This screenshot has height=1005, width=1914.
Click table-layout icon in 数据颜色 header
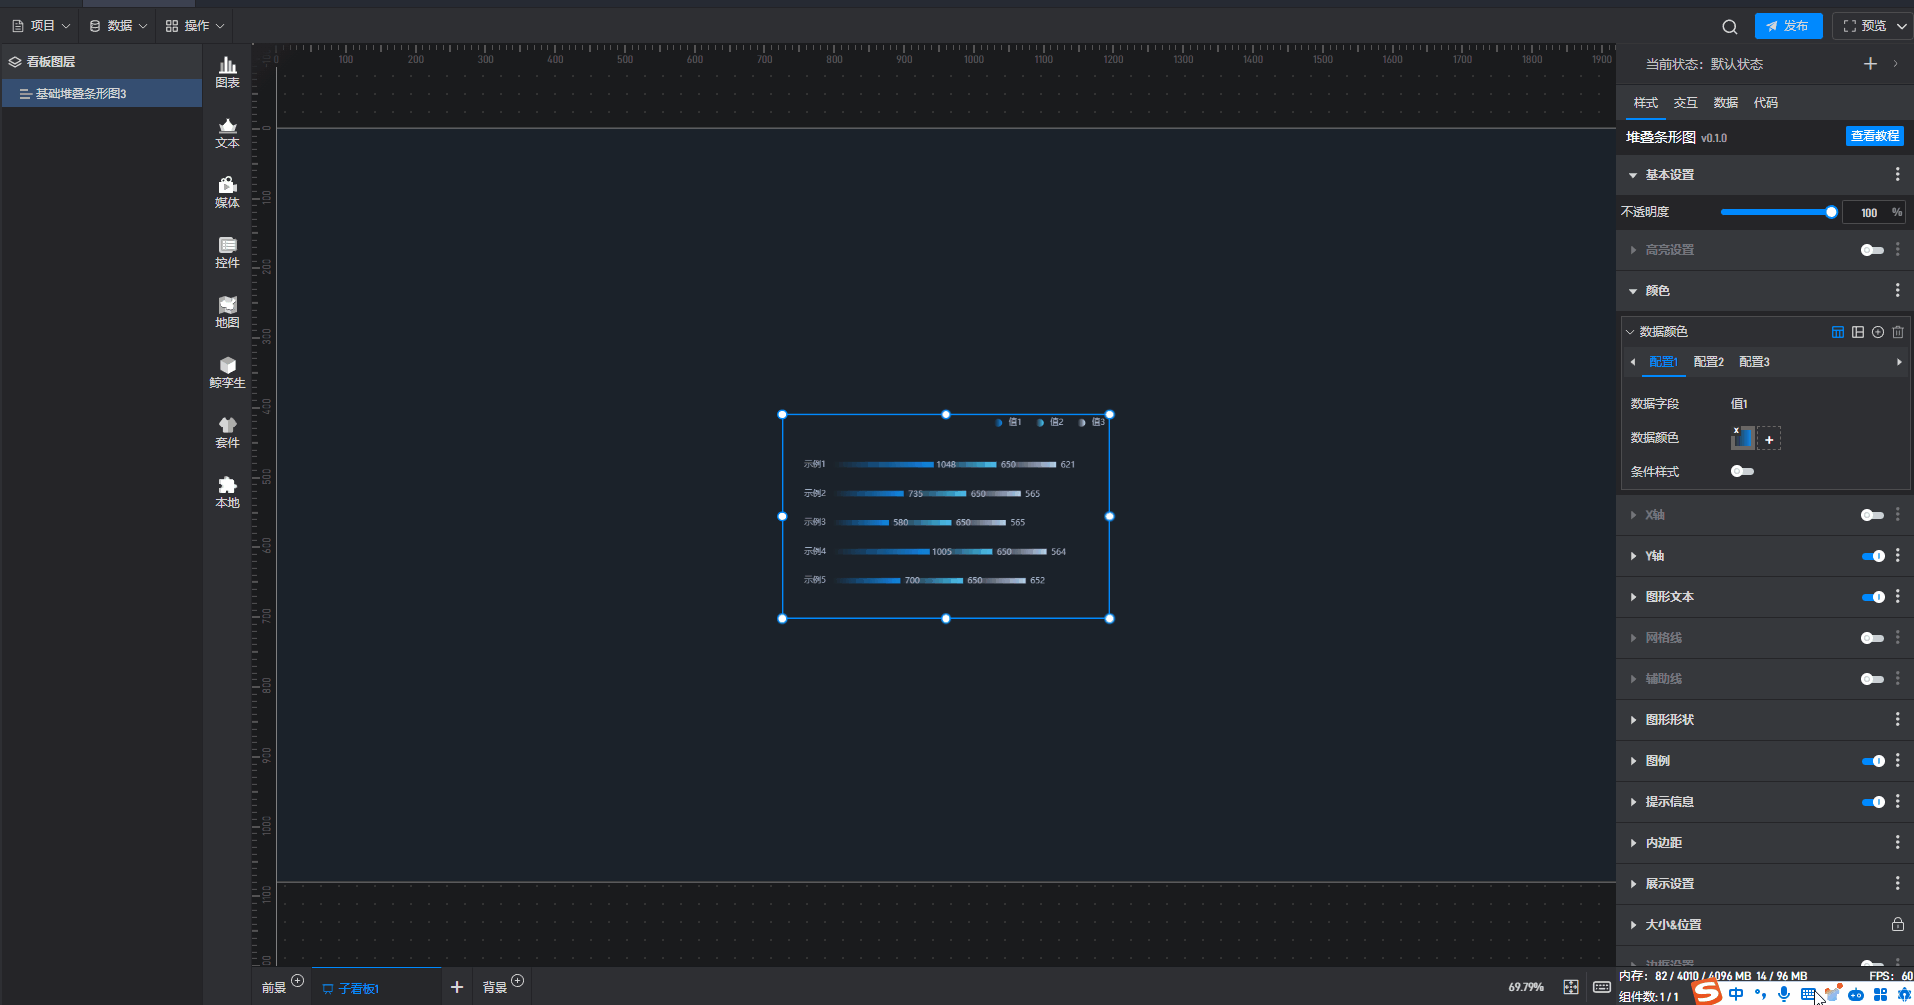coord(1837,332)
